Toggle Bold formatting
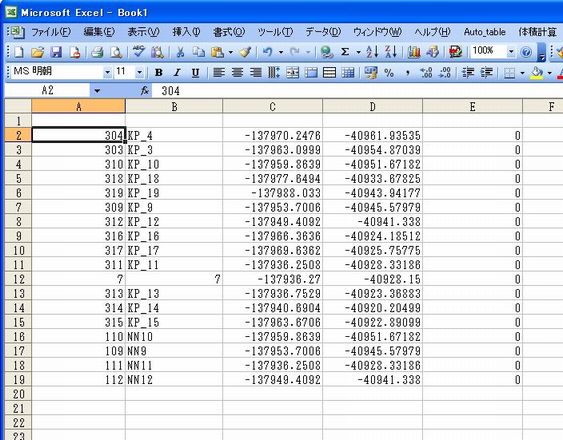 pos(158,73)
